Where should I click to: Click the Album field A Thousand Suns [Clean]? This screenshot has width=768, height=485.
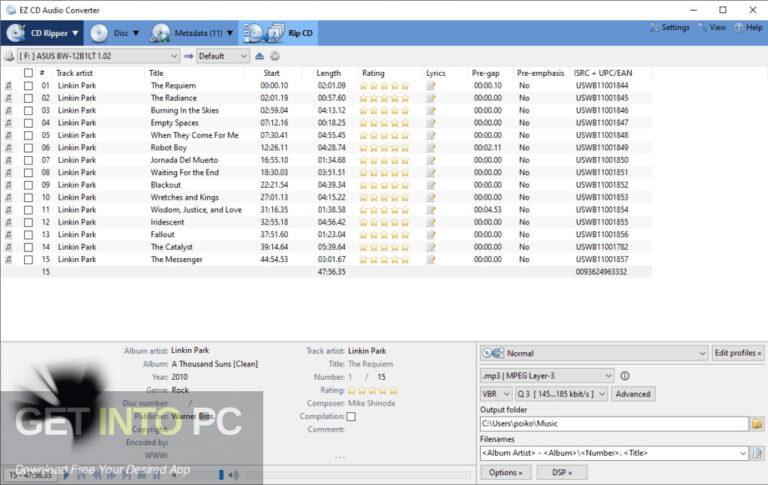pos(215,364)
